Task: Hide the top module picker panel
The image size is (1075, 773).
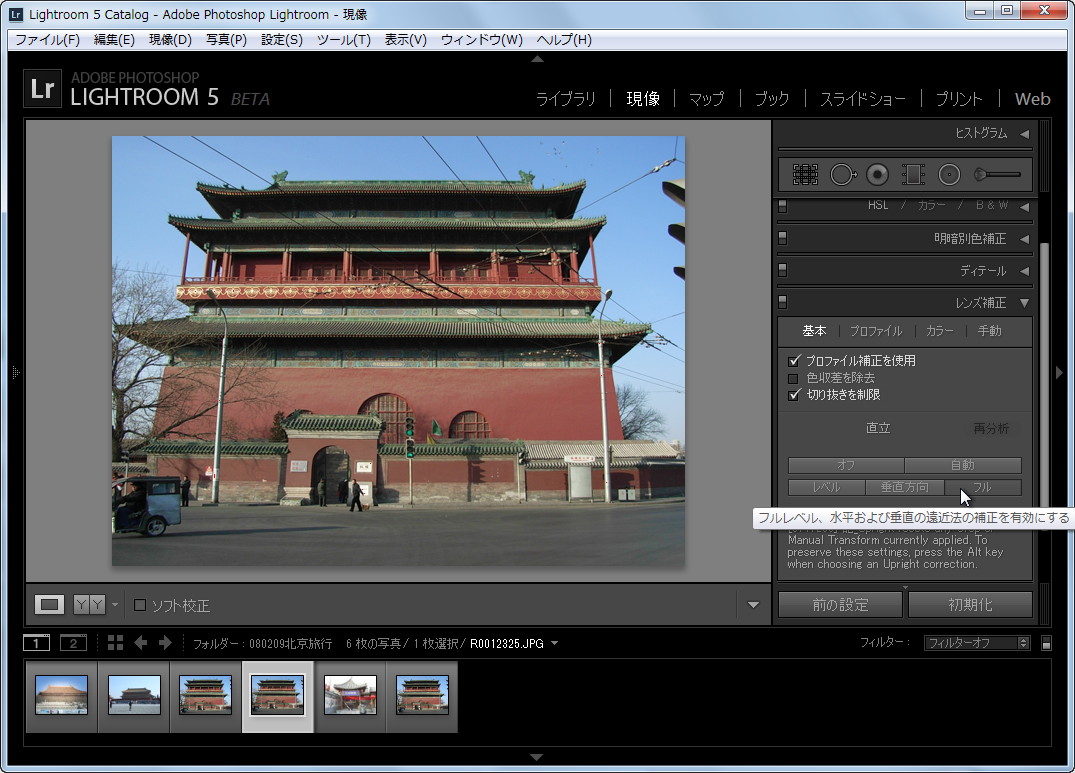Action: pyautogui.click(x=538, y=60)
